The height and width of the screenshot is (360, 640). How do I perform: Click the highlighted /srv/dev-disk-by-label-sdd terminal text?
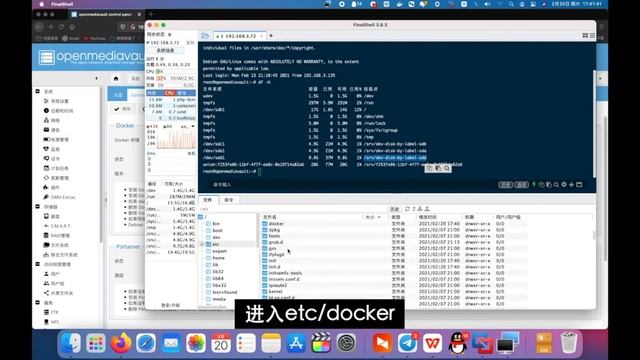(x=395, y=158)
